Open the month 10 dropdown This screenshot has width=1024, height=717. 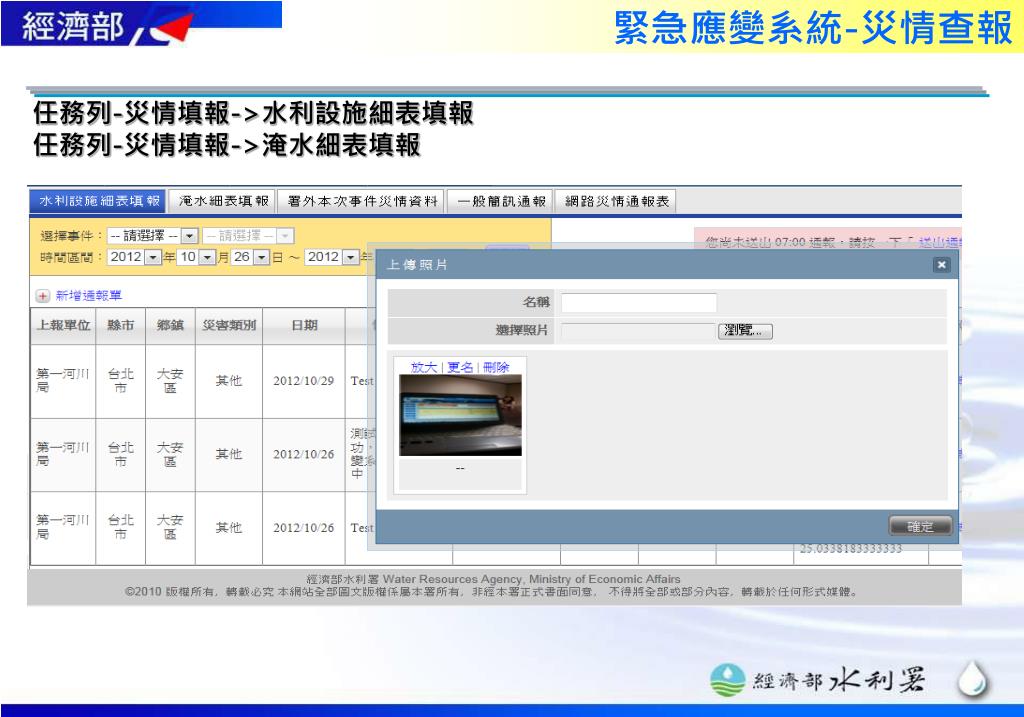pyautogui.click(x=207, y=257)
